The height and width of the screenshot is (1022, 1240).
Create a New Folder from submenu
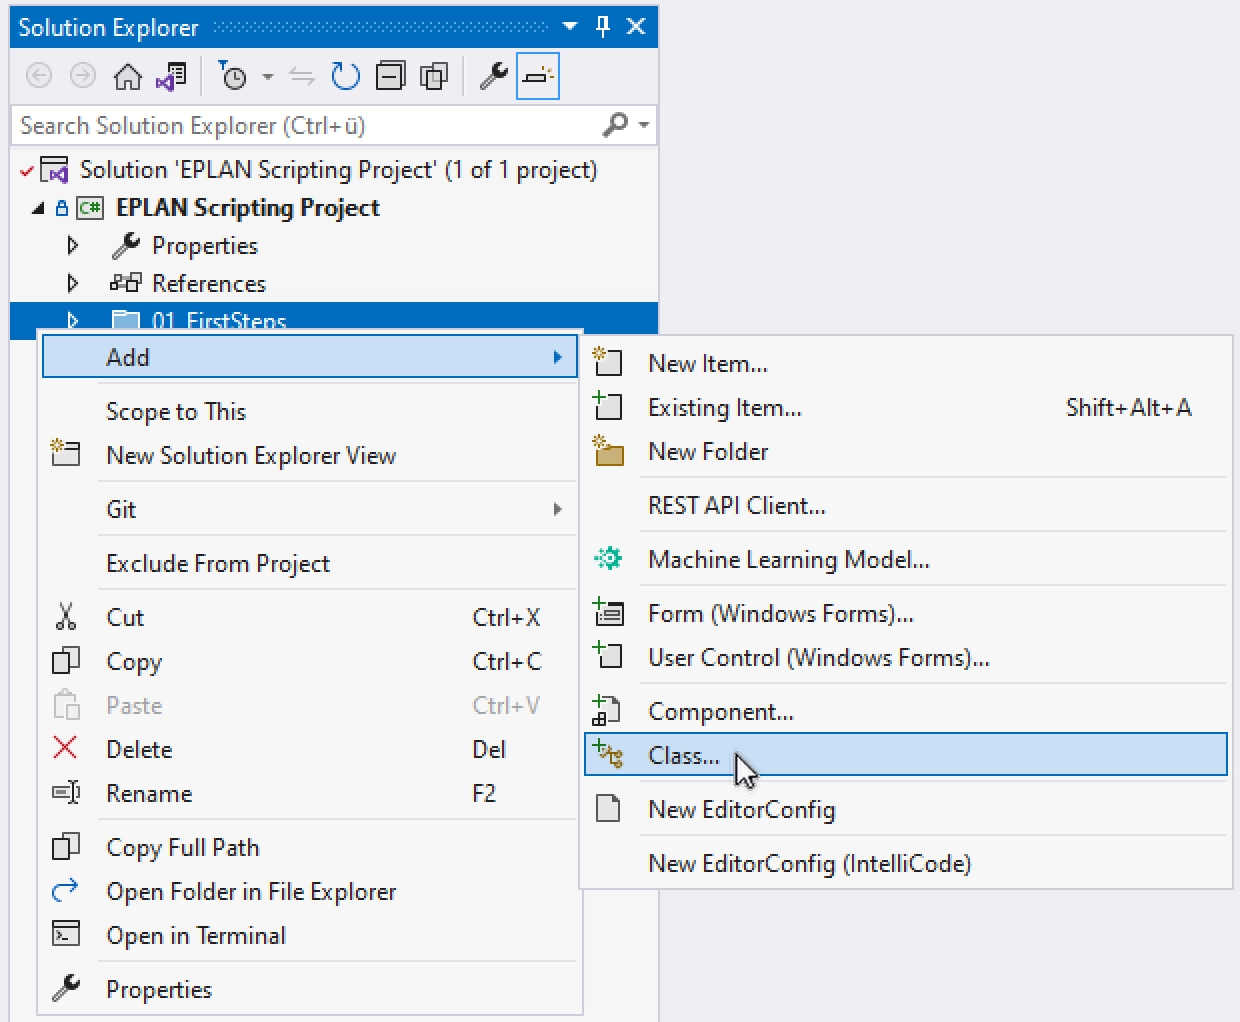(x=906, y=451)
